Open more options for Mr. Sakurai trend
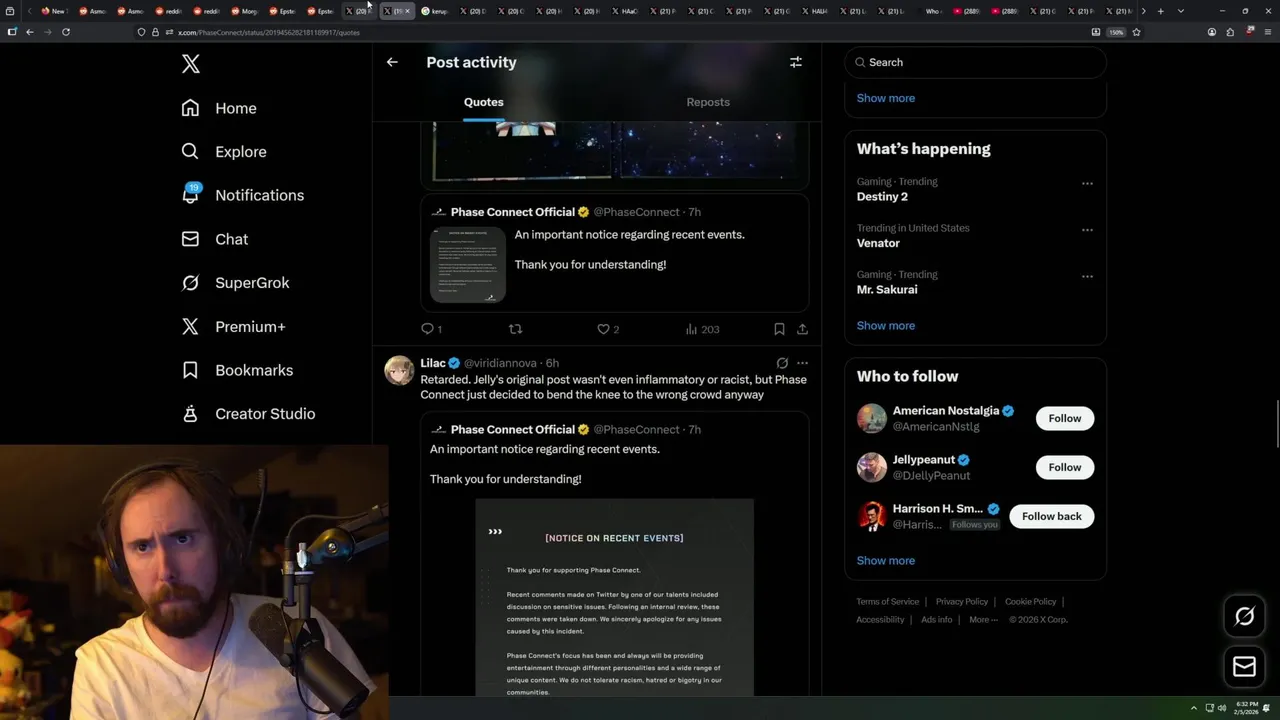The image size is (1280, 720). (1087, 277)
